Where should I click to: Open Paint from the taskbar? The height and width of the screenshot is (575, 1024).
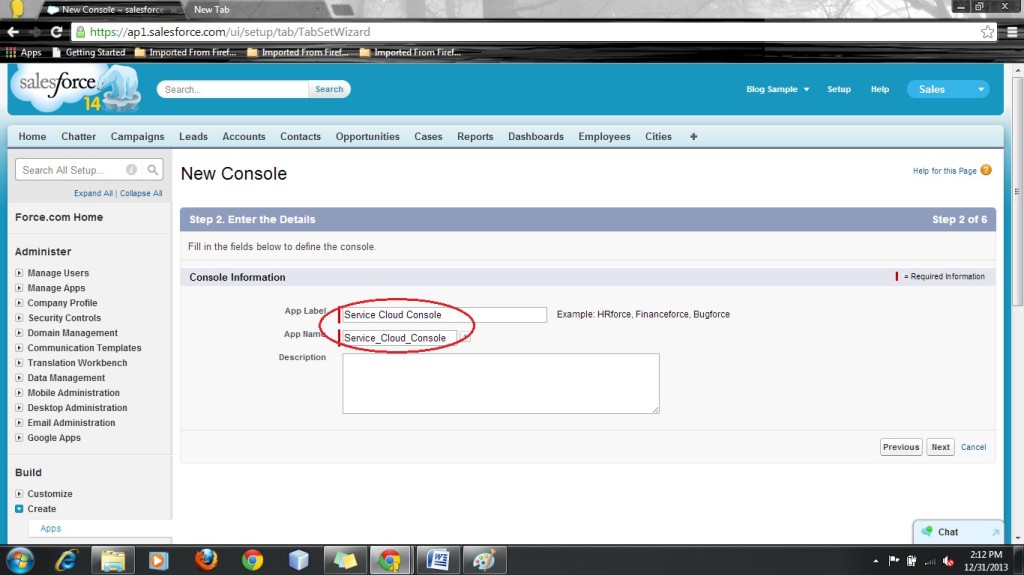(484, 561)
